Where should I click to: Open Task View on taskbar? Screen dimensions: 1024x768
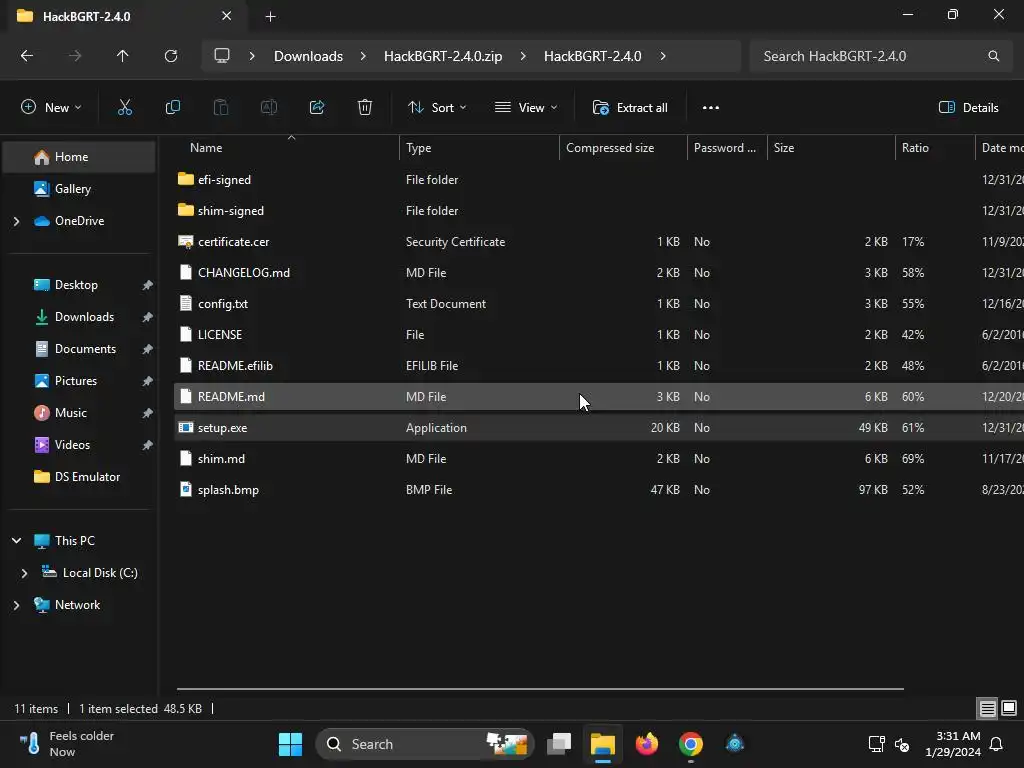point(559,744)
